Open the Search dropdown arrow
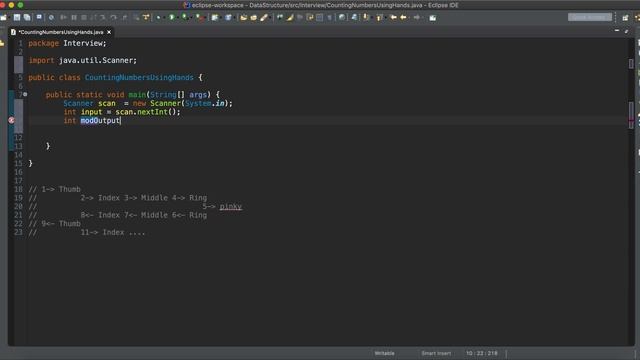This screenshot has height=360, width=640. point(270,18)
